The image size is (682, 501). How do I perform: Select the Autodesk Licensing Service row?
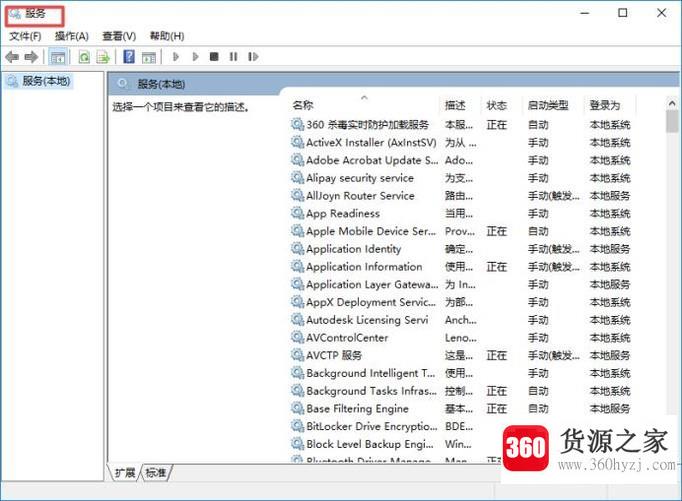point(460,320)
